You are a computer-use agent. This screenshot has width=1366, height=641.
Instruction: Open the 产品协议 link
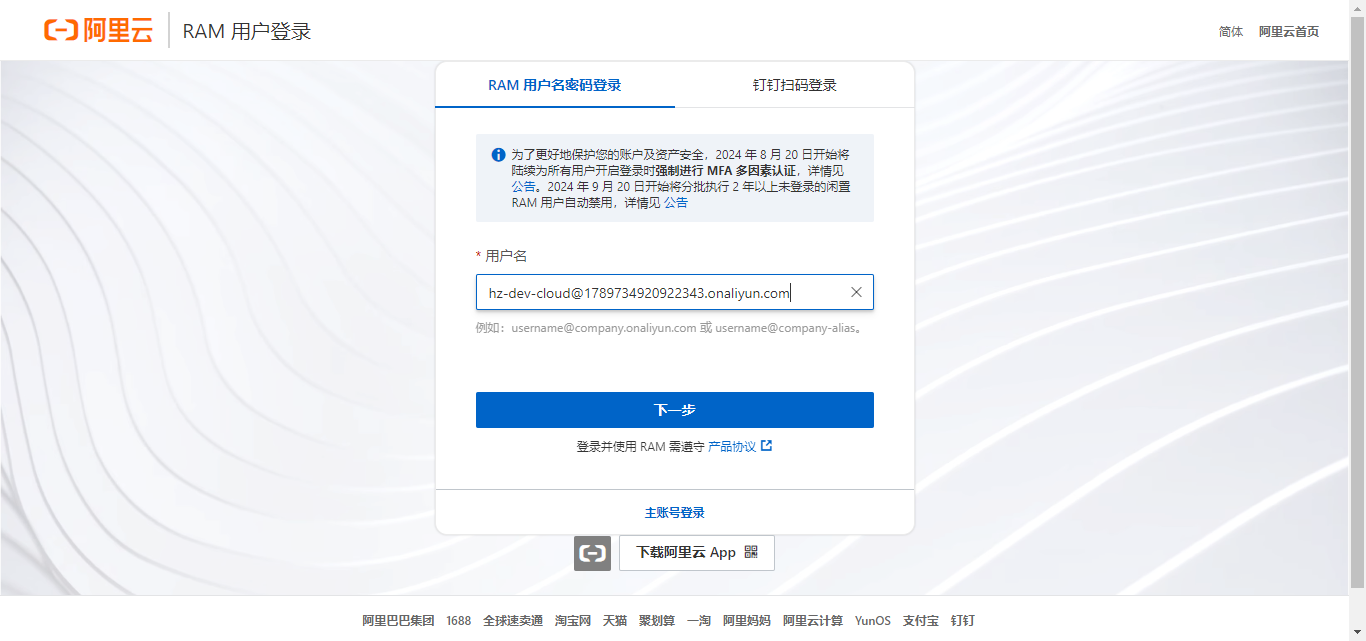tap(732, 446)
